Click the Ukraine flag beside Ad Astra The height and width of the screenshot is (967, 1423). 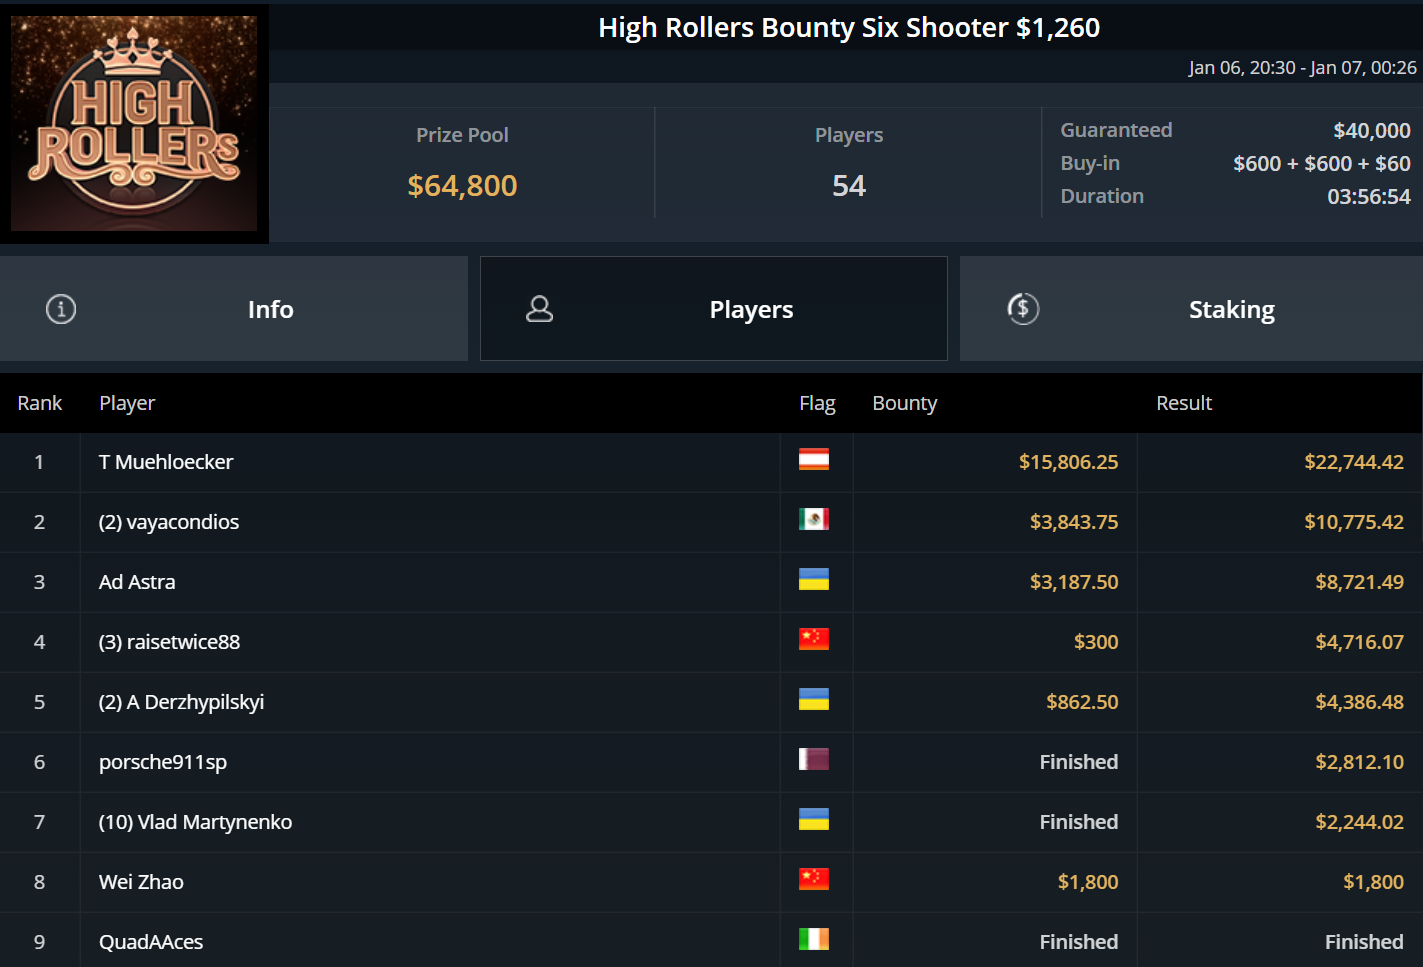point(814,580)
